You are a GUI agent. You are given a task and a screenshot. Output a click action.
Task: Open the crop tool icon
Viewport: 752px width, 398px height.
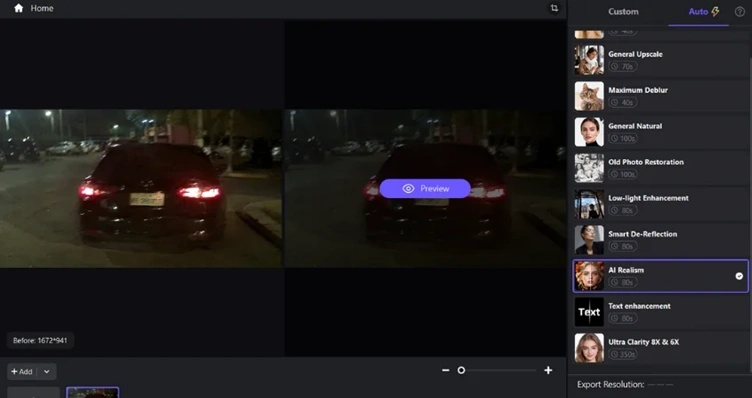coord(554,8)
